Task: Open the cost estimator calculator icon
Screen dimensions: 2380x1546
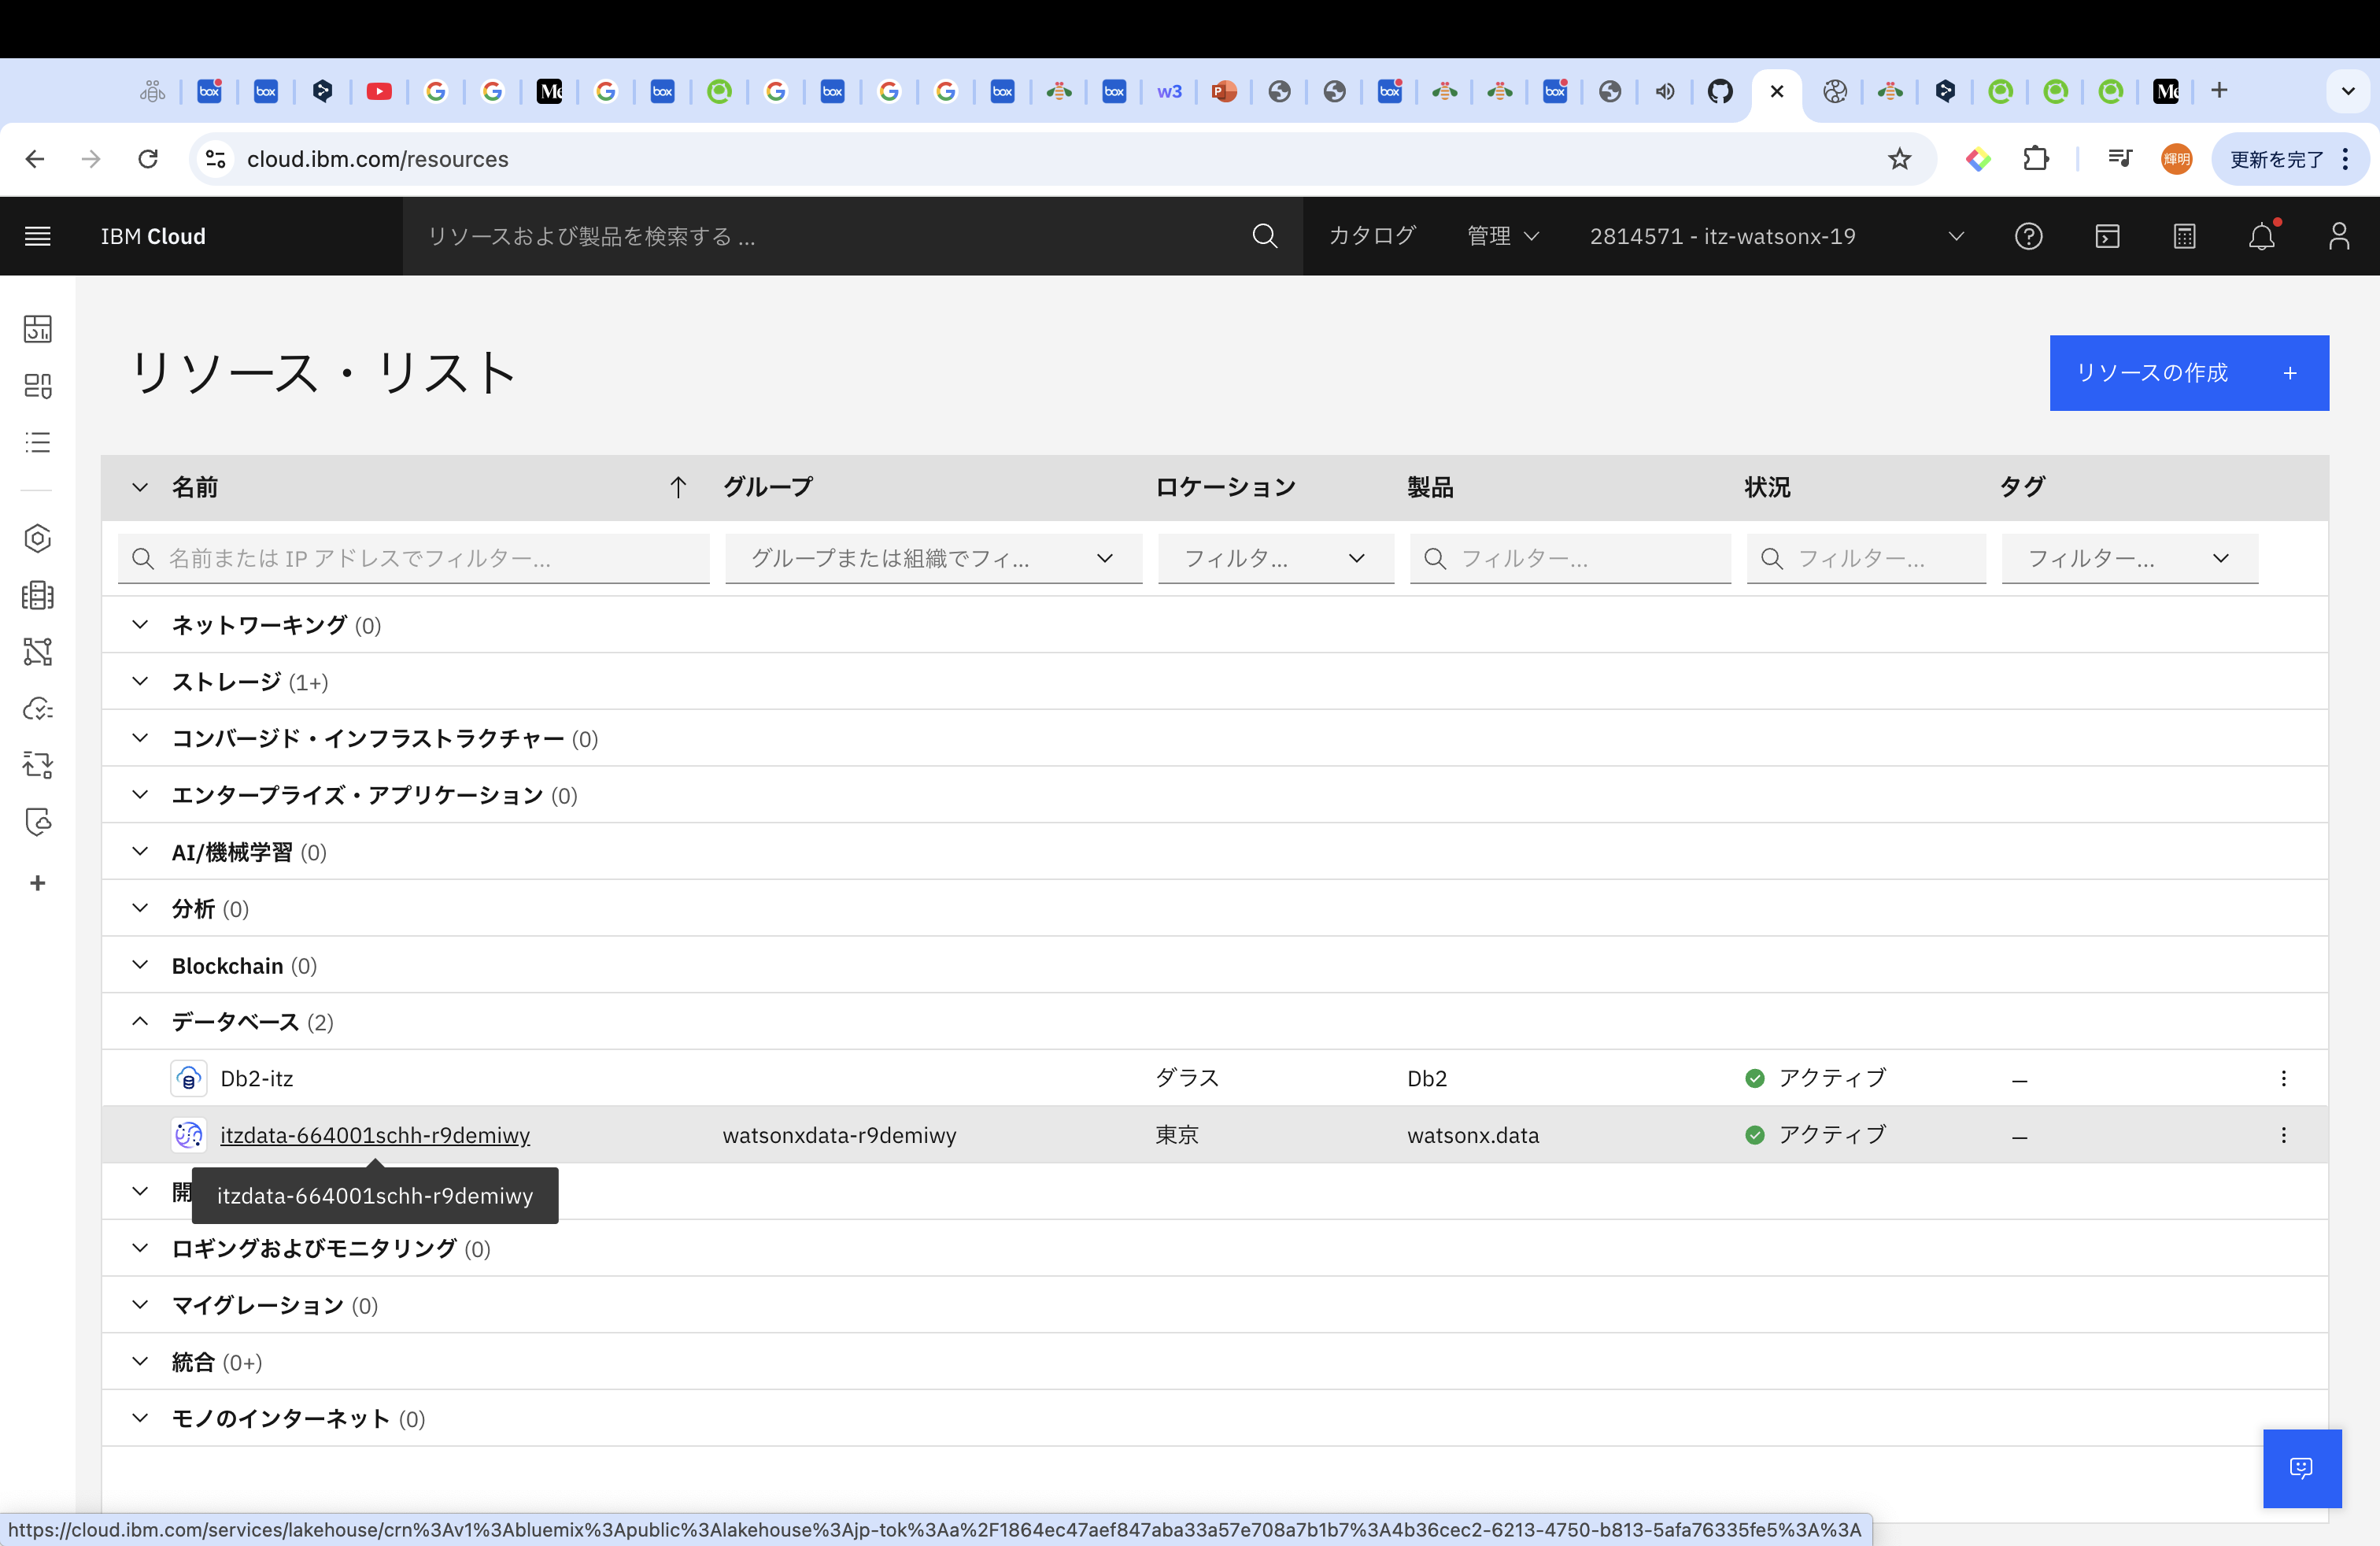Action: [x=2184, y=236]
